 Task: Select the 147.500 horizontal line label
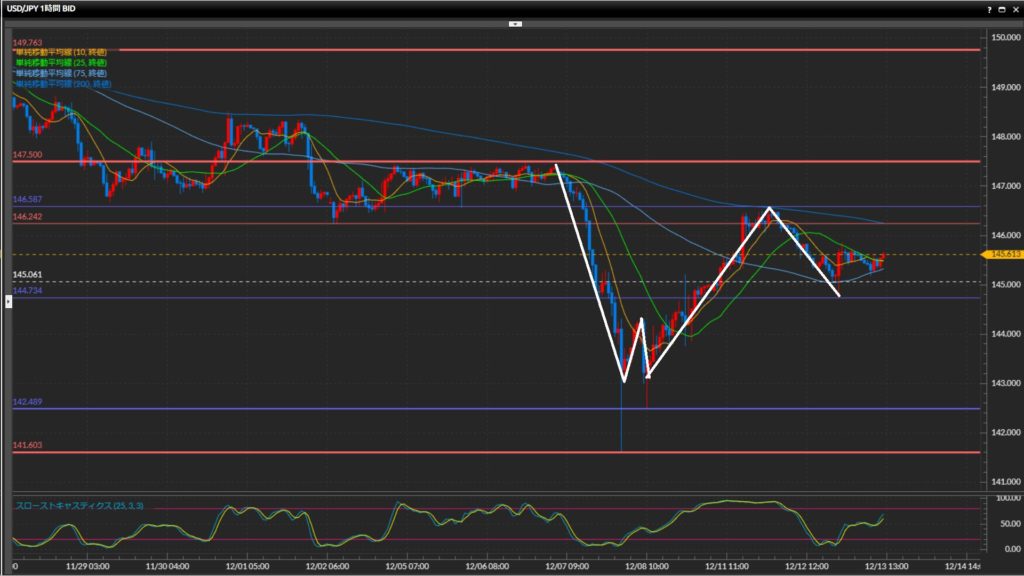point(27,155)
